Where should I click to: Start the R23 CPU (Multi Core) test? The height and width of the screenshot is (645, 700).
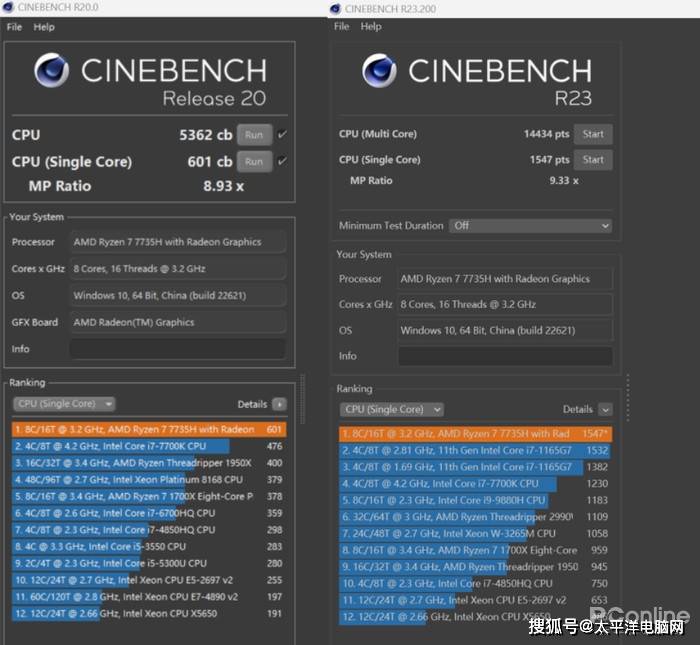coord(593,134)
